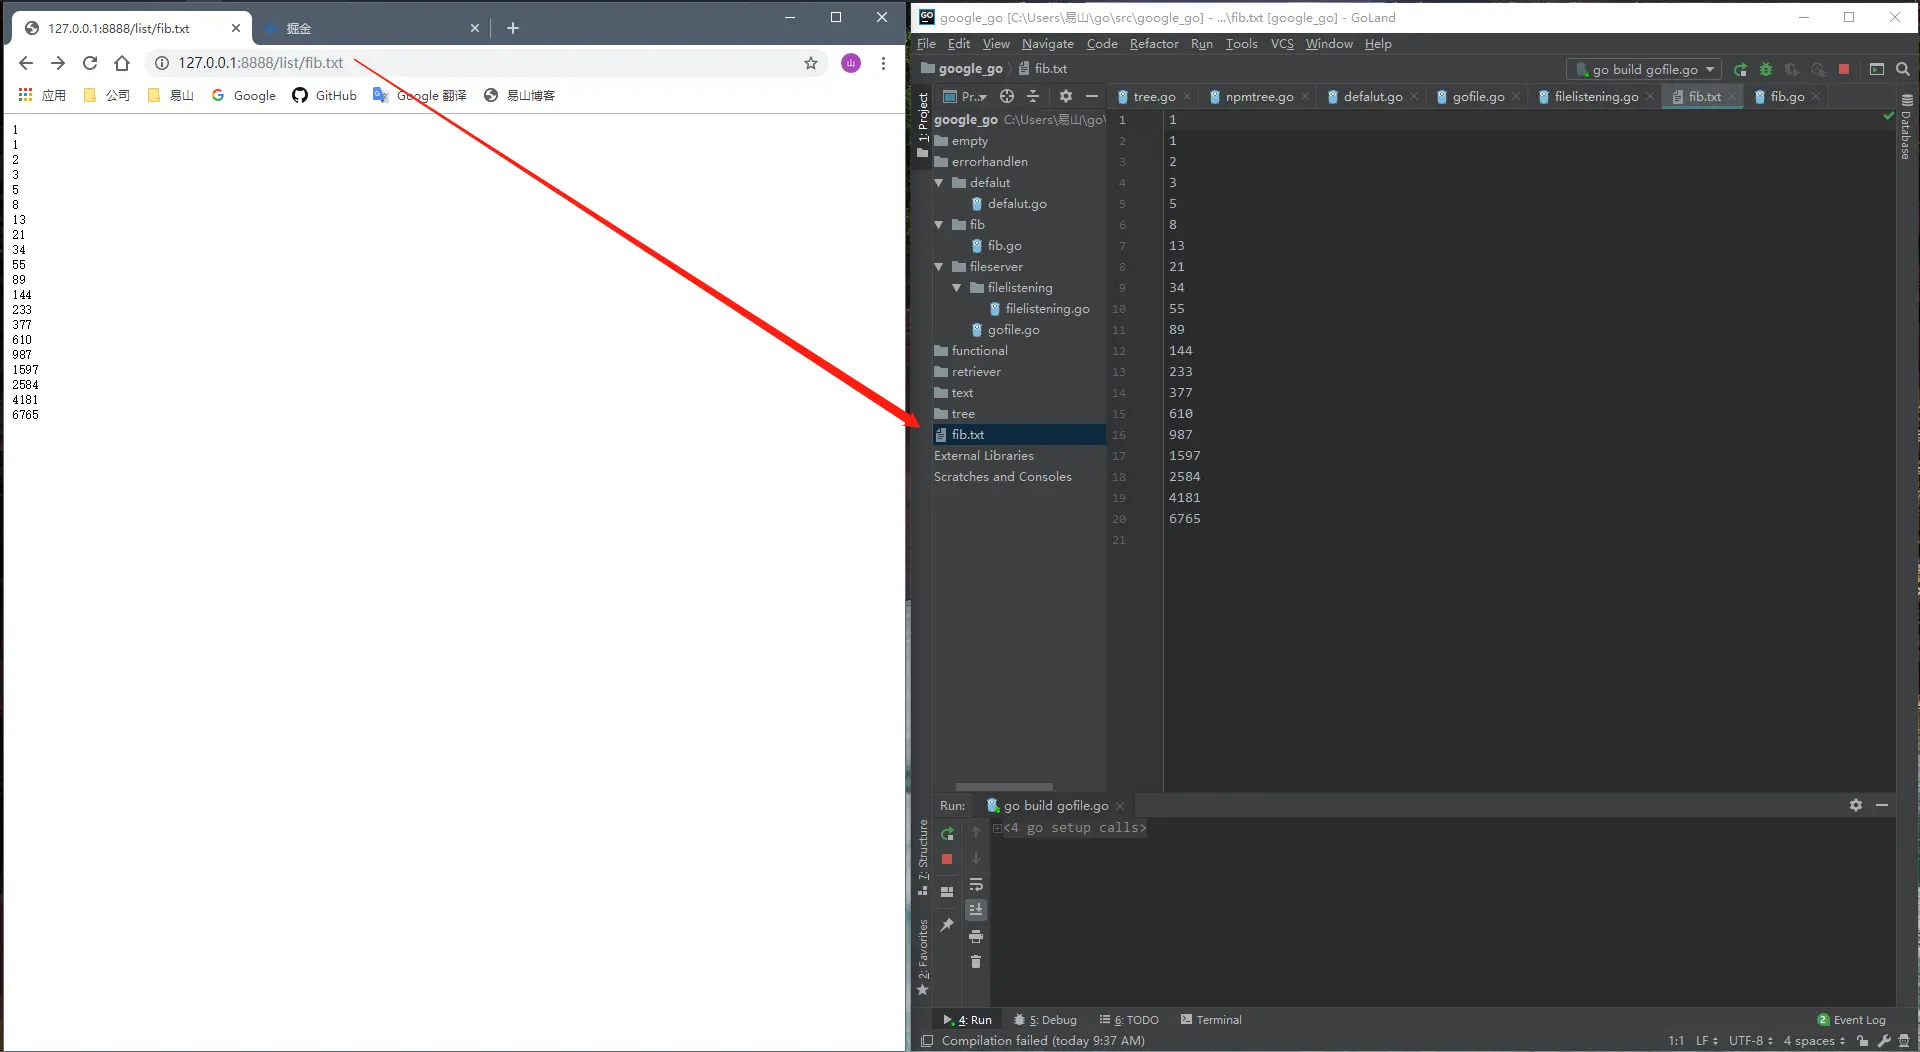This screenshot has width=1920, height=1052.
Task: Select fib.txt in the project tree
Action: [1019, 435]
